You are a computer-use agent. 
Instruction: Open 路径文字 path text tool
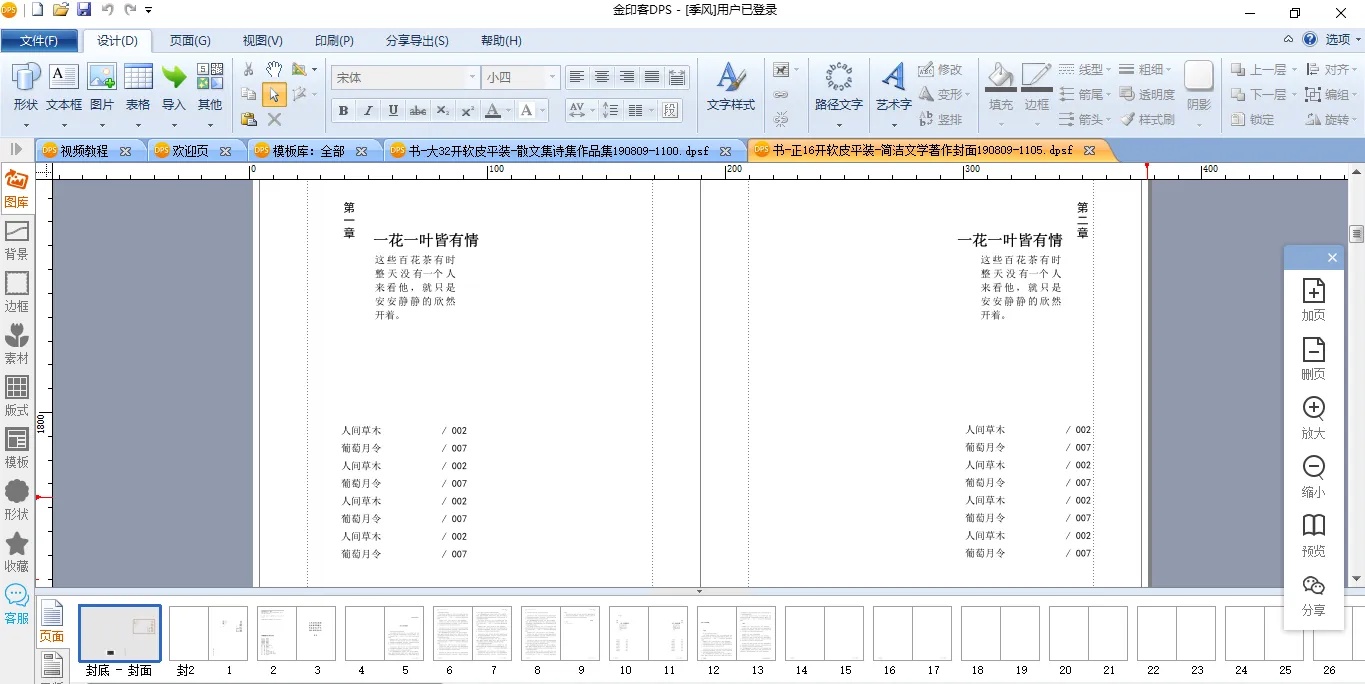(838, 86)
